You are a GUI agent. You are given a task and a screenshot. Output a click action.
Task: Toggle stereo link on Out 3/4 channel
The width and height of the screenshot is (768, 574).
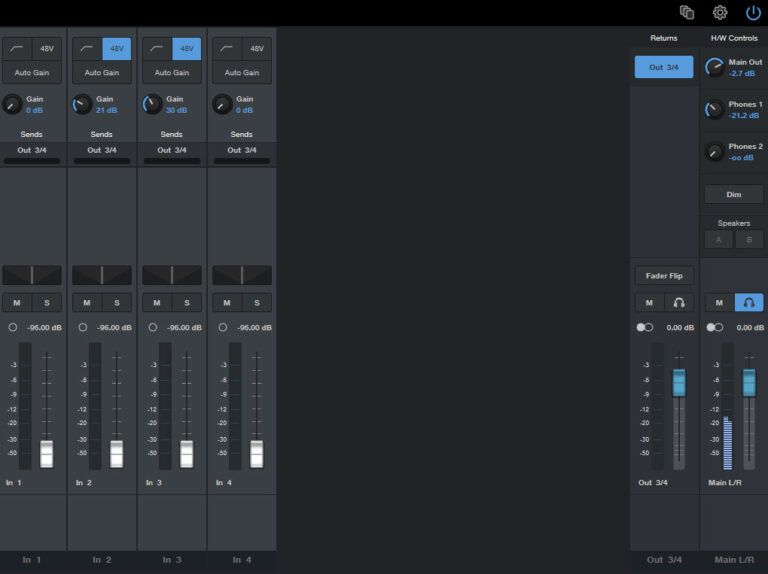[x=645, y=327]
